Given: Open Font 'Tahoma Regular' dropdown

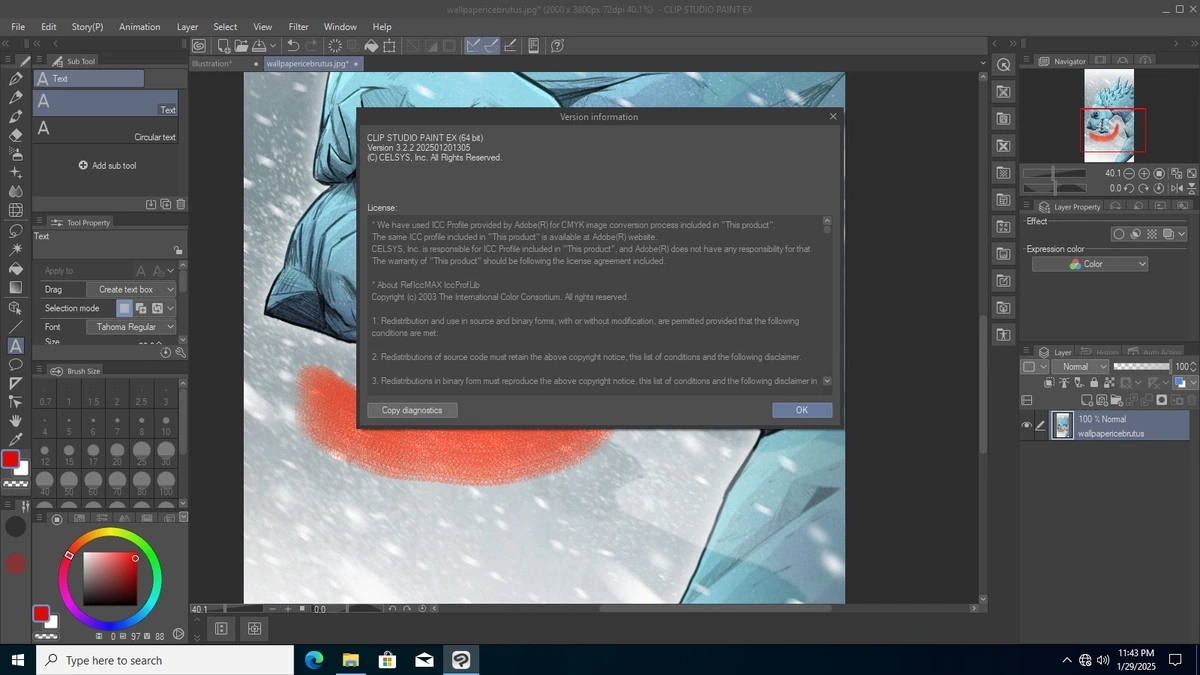Looking at the screenshot, I should click(x=130, y=327).
